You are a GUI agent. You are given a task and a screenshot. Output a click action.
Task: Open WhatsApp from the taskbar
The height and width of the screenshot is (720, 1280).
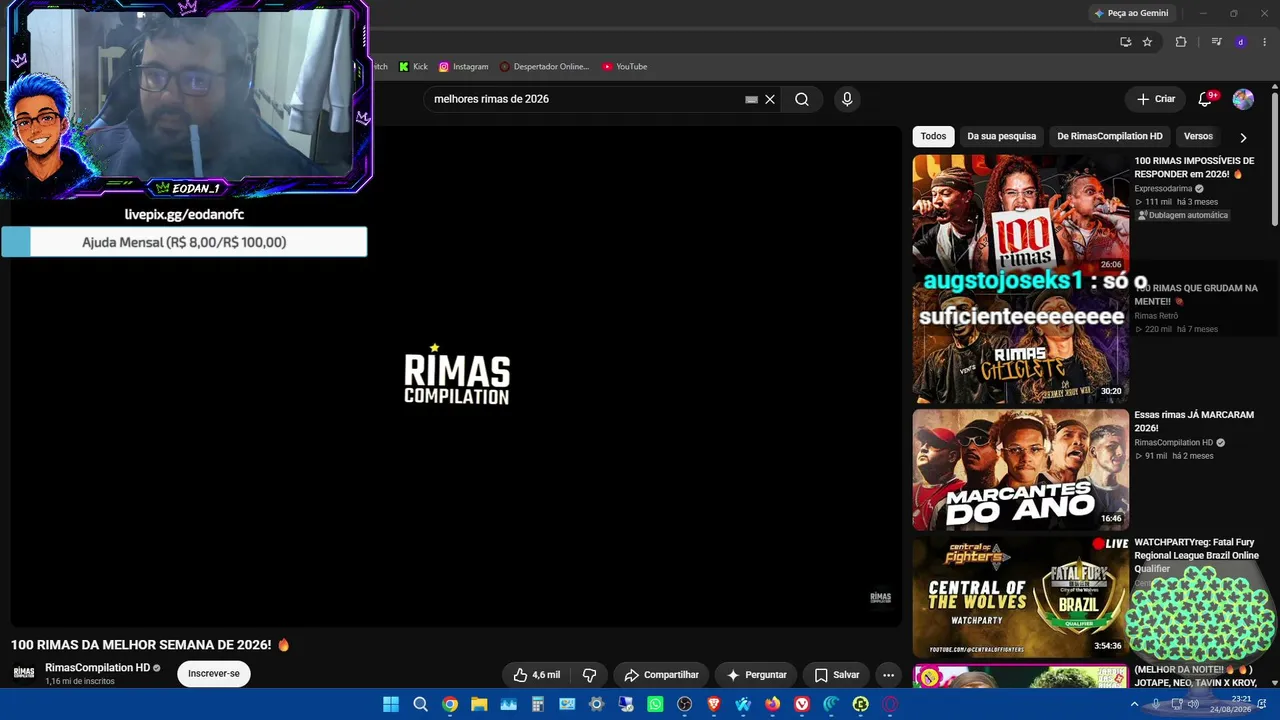[x=655, y=704]
